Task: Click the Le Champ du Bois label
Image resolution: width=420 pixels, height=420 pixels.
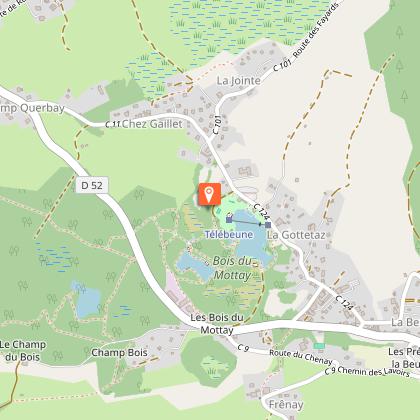Action: pos(23,351)
